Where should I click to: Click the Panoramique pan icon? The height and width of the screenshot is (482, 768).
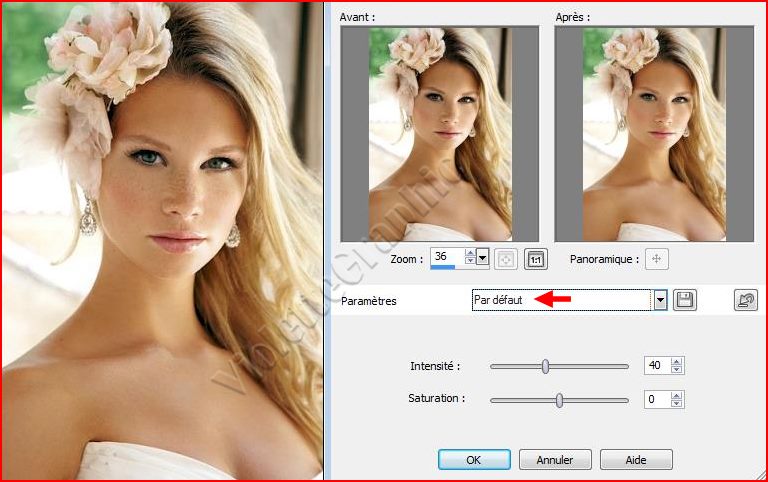[x=657, y=259]
